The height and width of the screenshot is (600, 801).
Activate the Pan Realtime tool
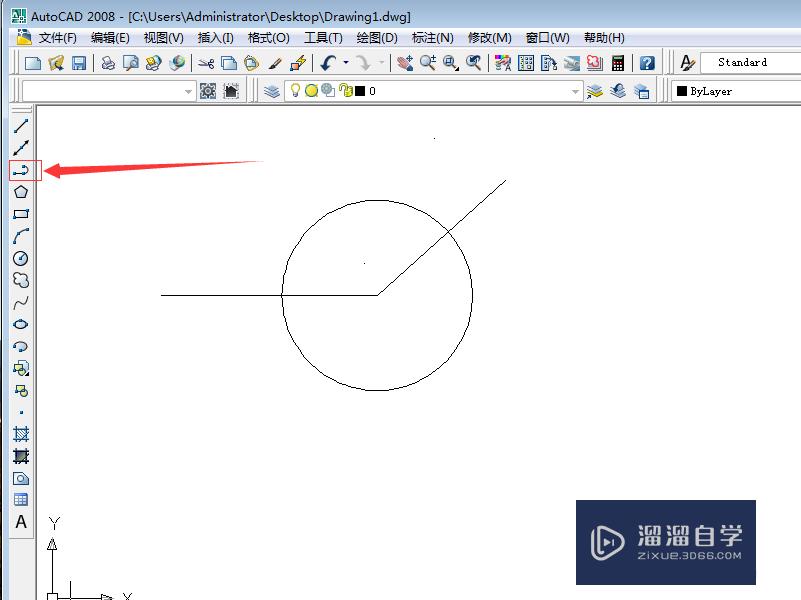[x=407, y=62]
